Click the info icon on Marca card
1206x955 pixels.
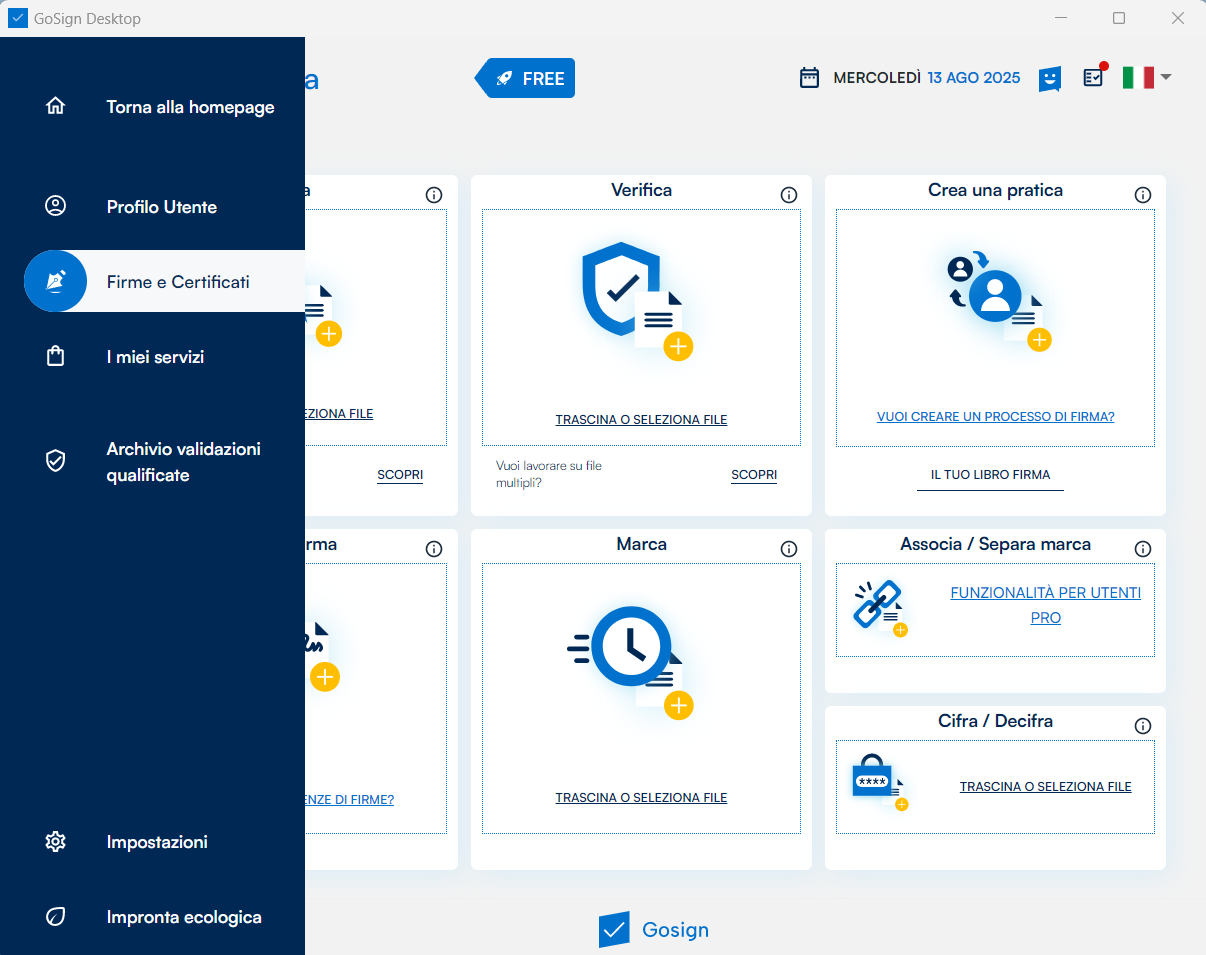(788, 549)
